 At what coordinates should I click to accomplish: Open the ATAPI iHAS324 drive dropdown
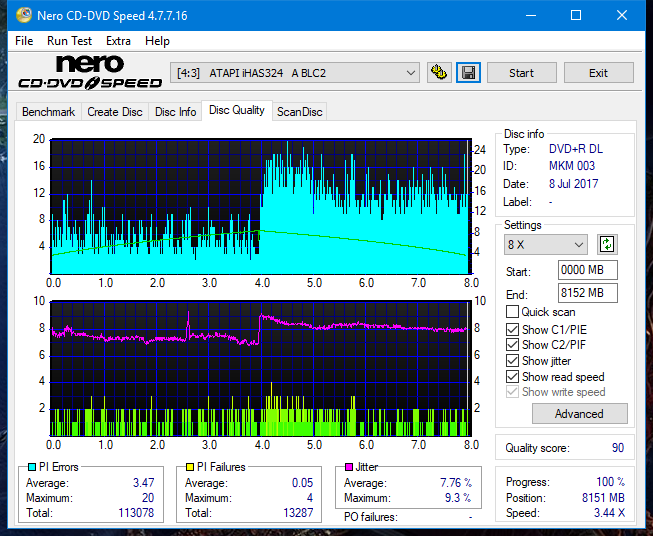tap(295, 73)
